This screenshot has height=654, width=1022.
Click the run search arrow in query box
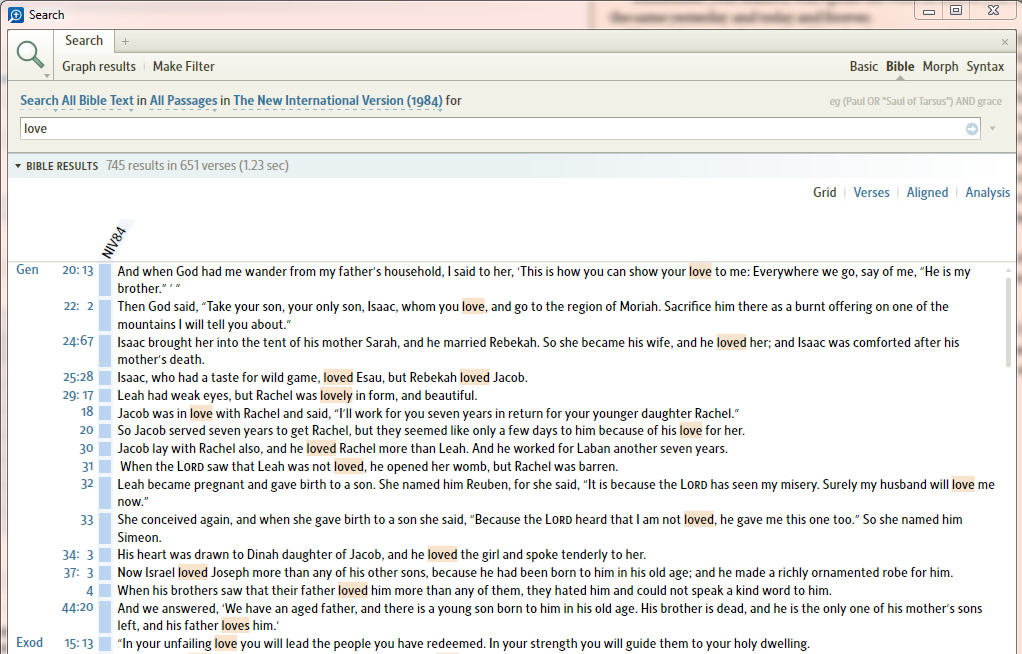(x=971, y=129)
